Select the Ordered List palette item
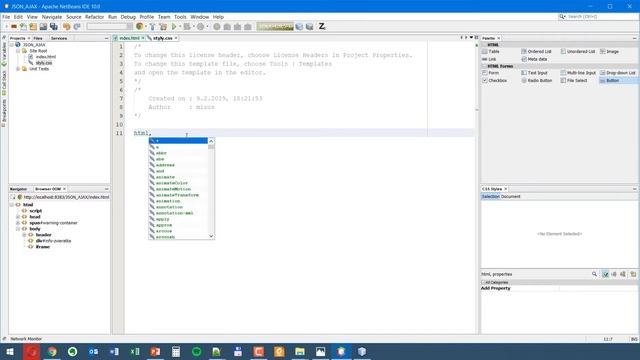 [x=536, y=51]
